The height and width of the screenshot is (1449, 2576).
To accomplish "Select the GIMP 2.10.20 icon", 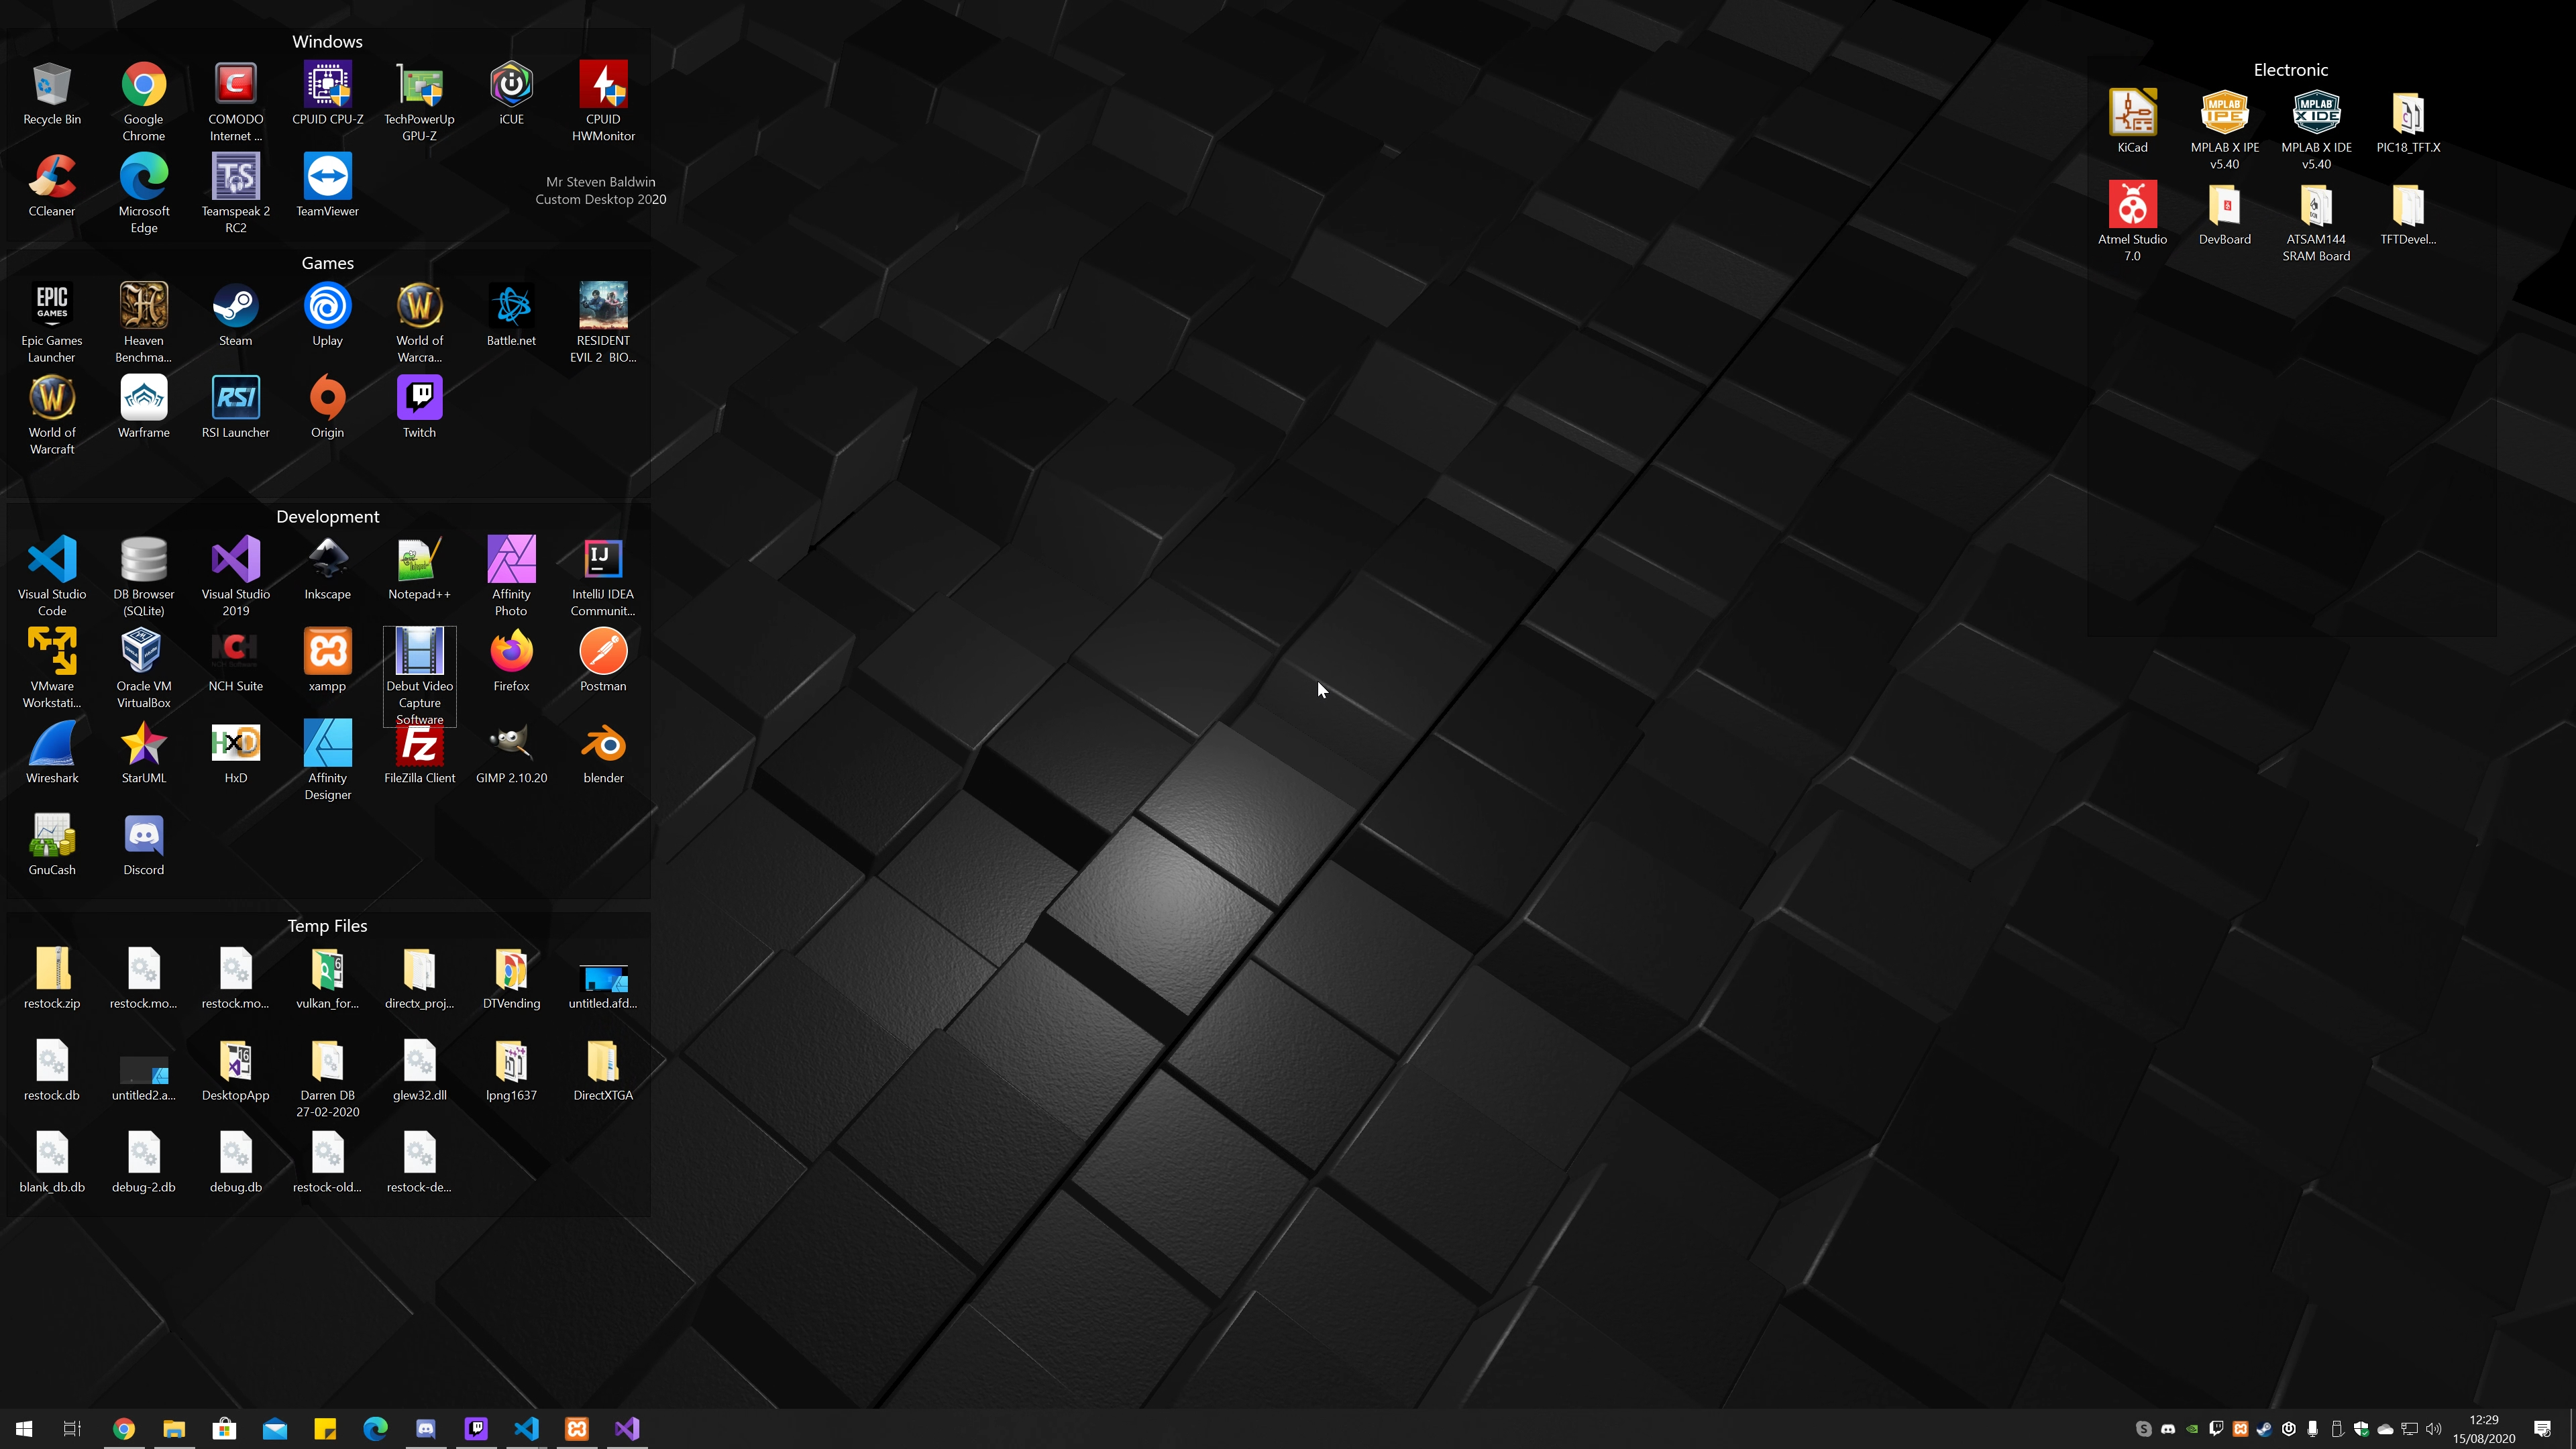I will (x=511, y=745).
